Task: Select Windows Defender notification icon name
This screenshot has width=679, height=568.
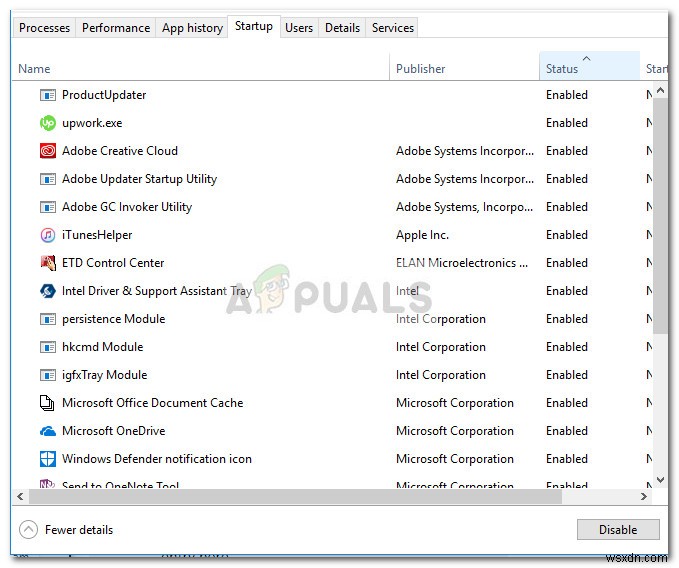Action: tap(157, 459)
